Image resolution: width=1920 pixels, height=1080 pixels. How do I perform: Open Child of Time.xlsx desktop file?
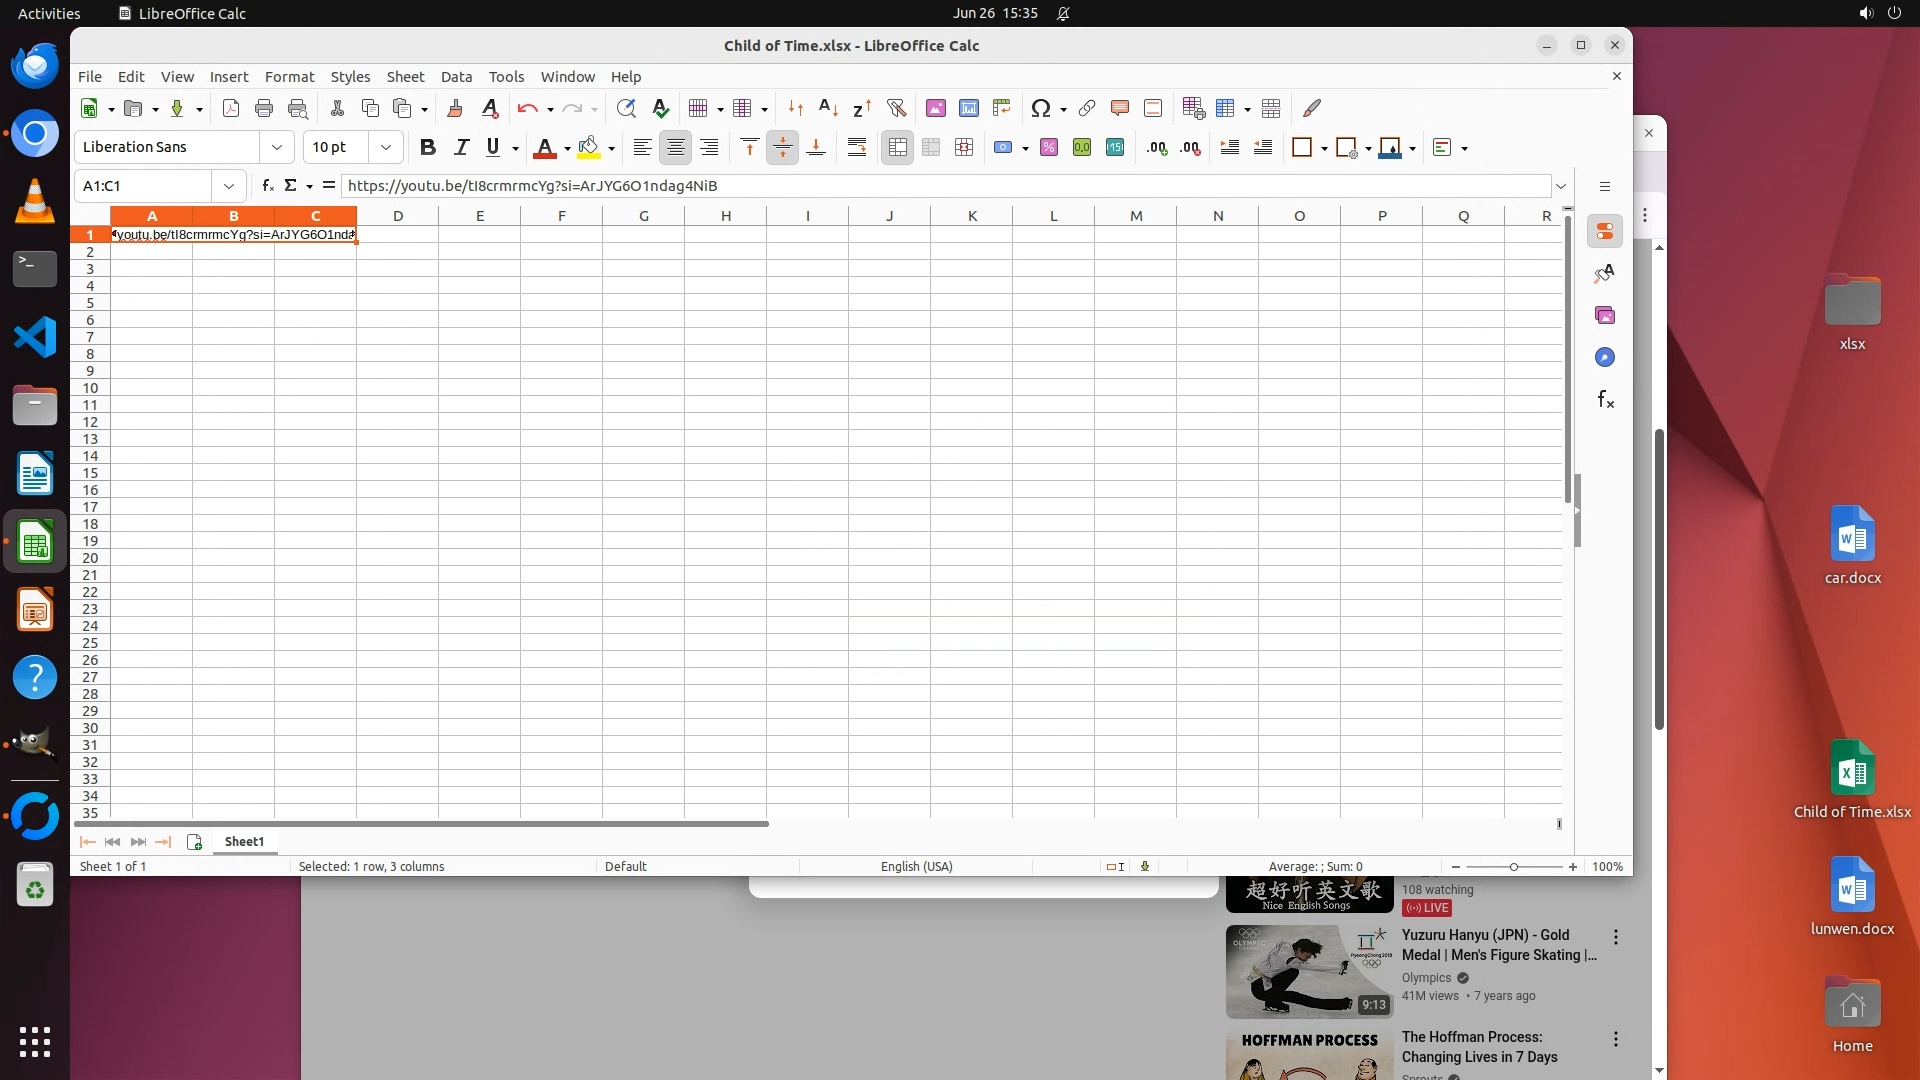(1852, 770)
